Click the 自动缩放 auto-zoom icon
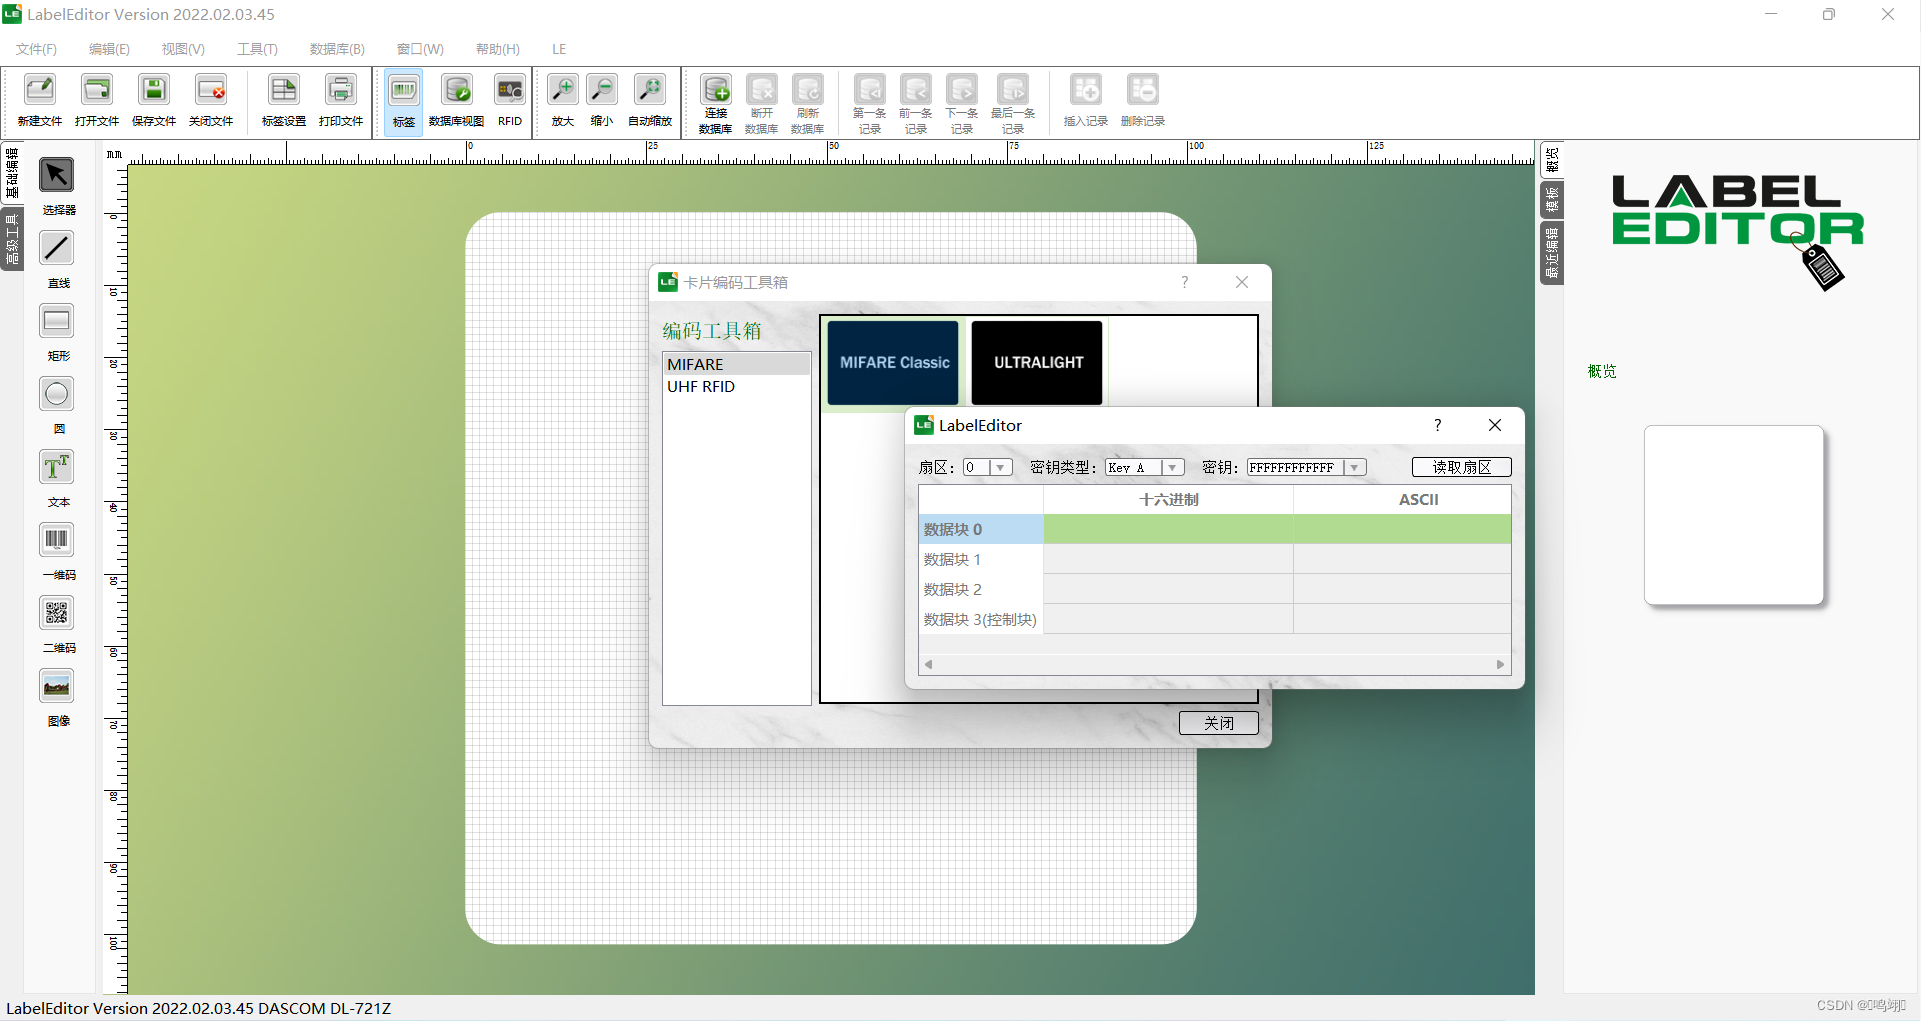Screen dimensions: 1921x1021 650,90
